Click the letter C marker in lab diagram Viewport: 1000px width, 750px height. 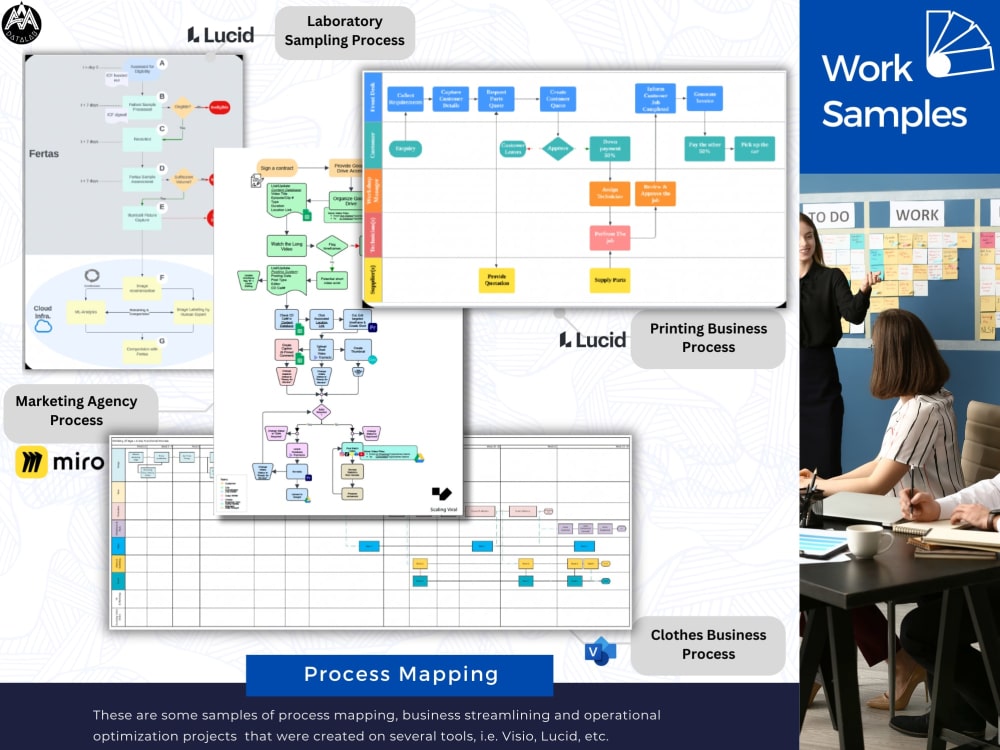[162, 129]
